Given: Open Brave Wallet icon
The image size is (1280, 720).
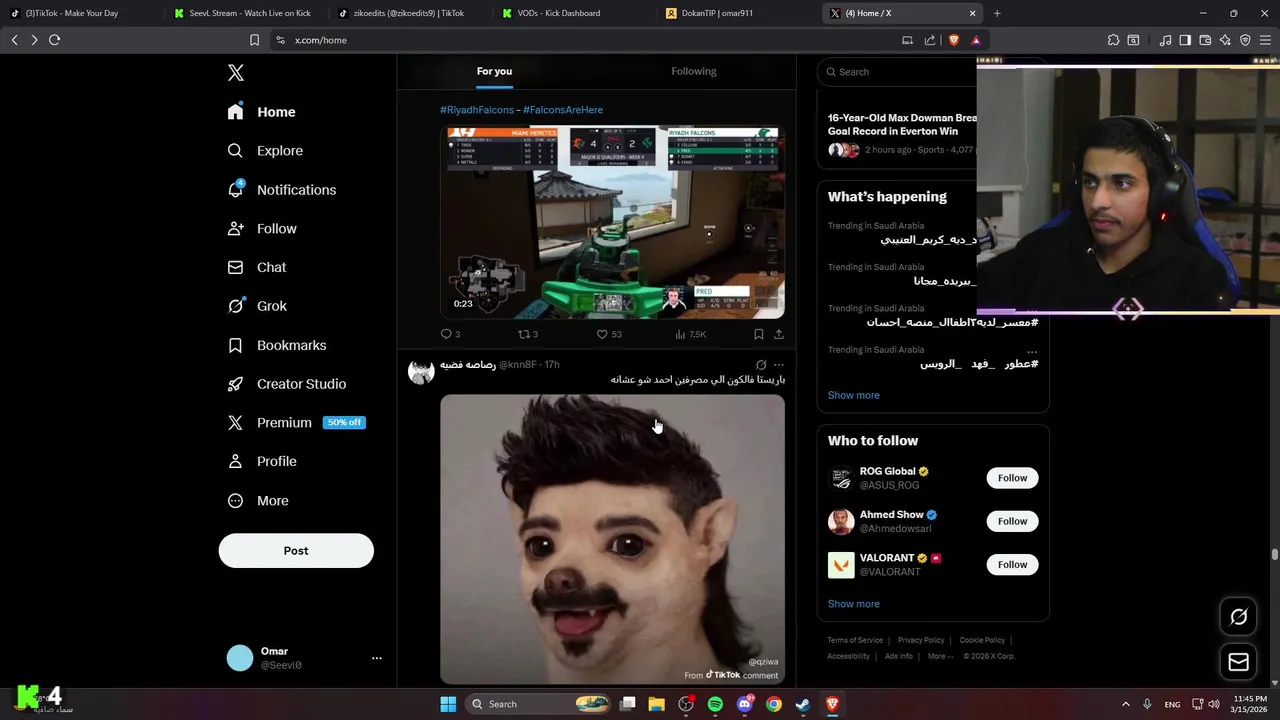Looking at the screenshot, I should tap(1205, 40).
